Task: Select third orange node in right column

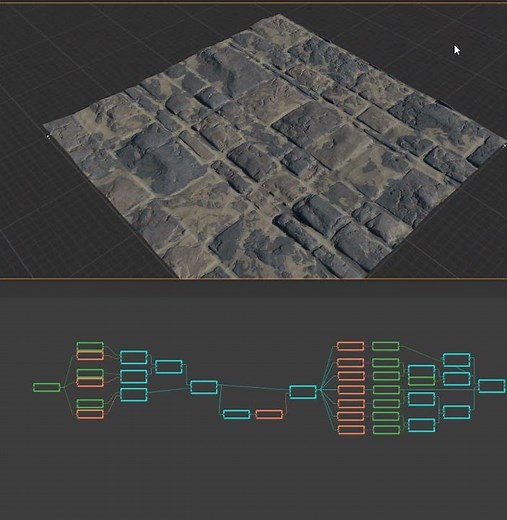Action: [x=351, y=376]
